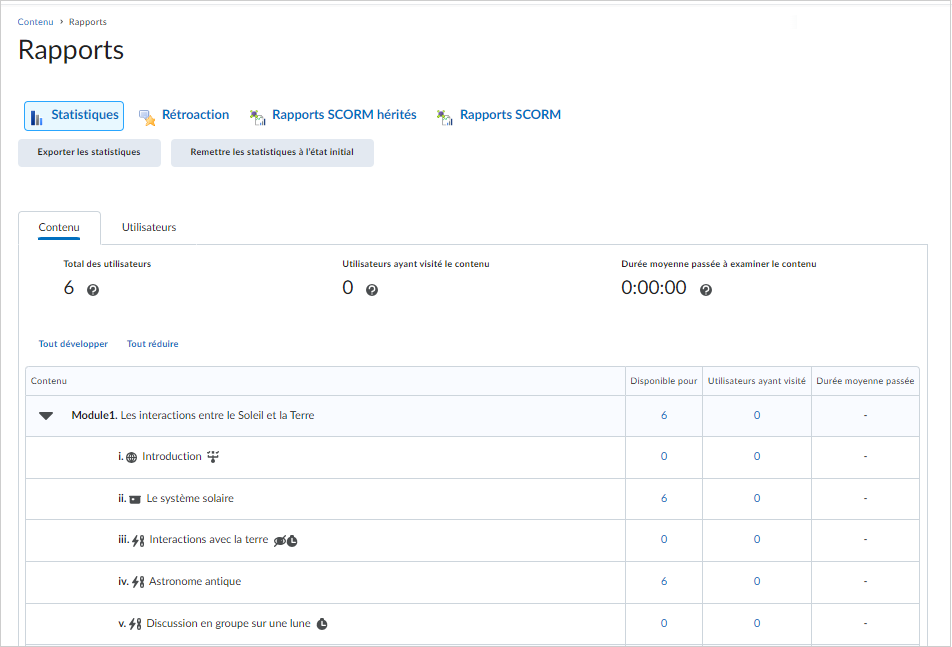Click the icon beside Rapports SCORM
The image size is (952, 647).
[445, 118]
